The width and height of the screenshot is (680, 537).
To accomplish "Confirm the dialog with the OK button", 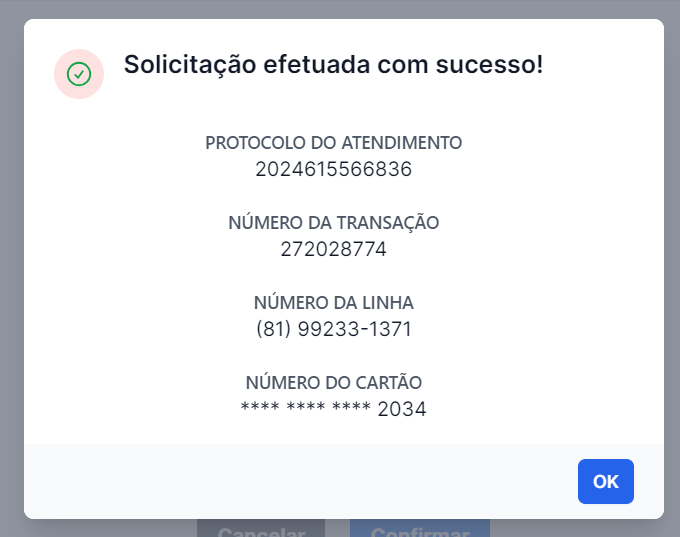I will pos(605,481).
